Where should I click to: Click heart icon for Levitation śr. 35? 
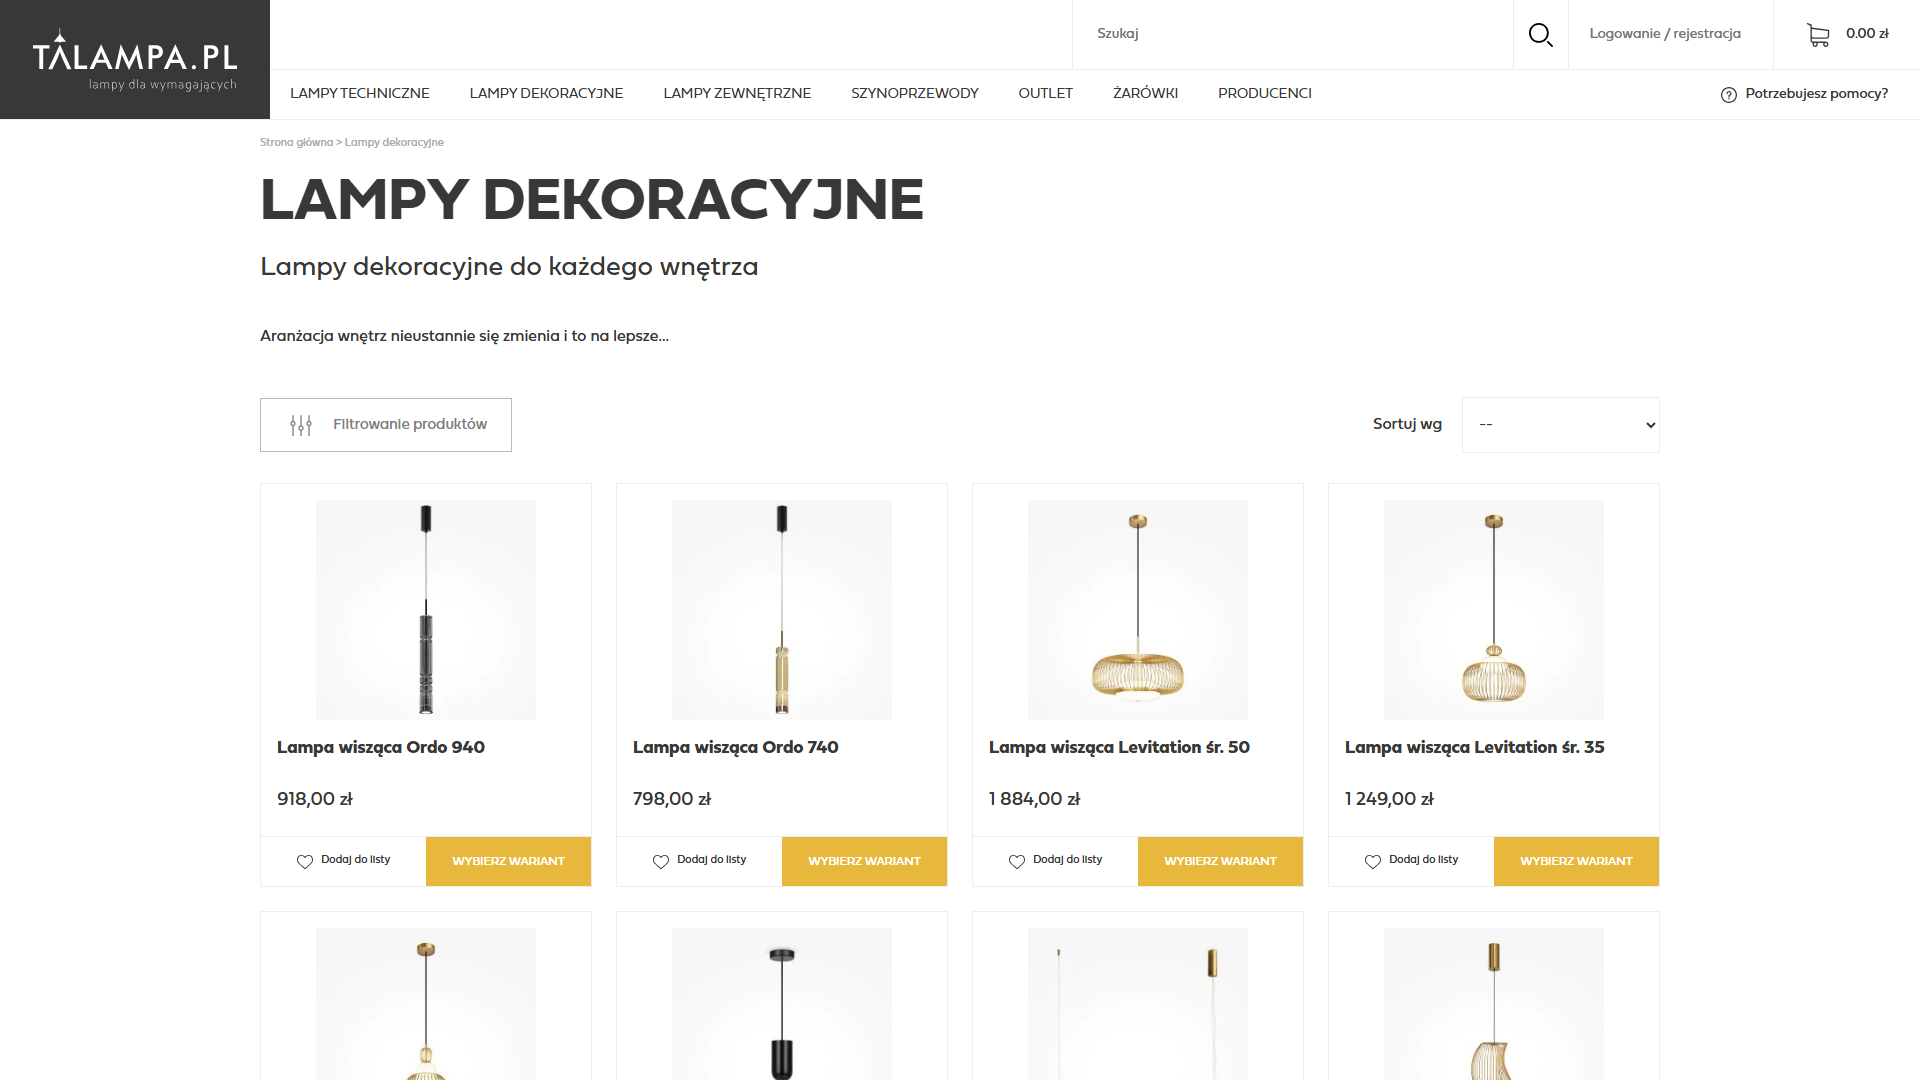pos(1373,861)
